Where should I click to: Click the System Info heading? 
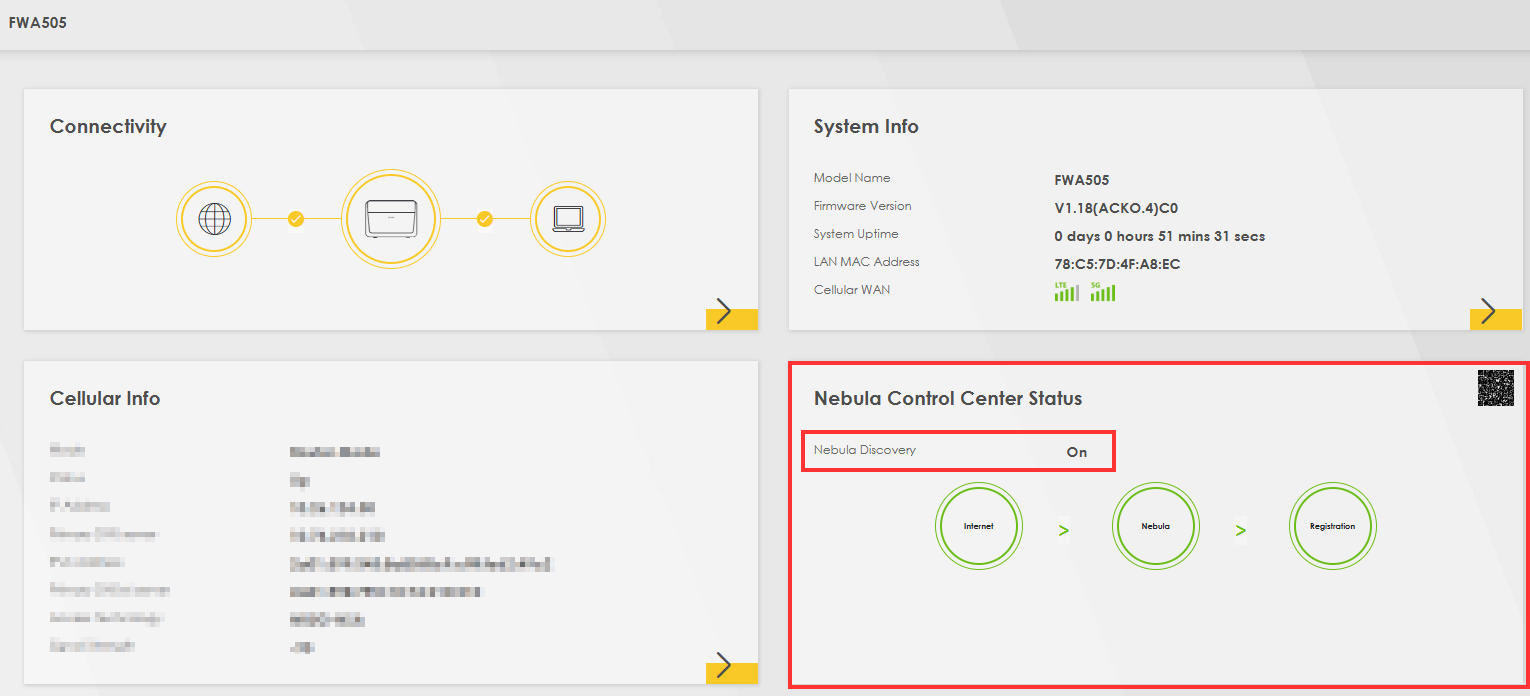pos(866,127)
